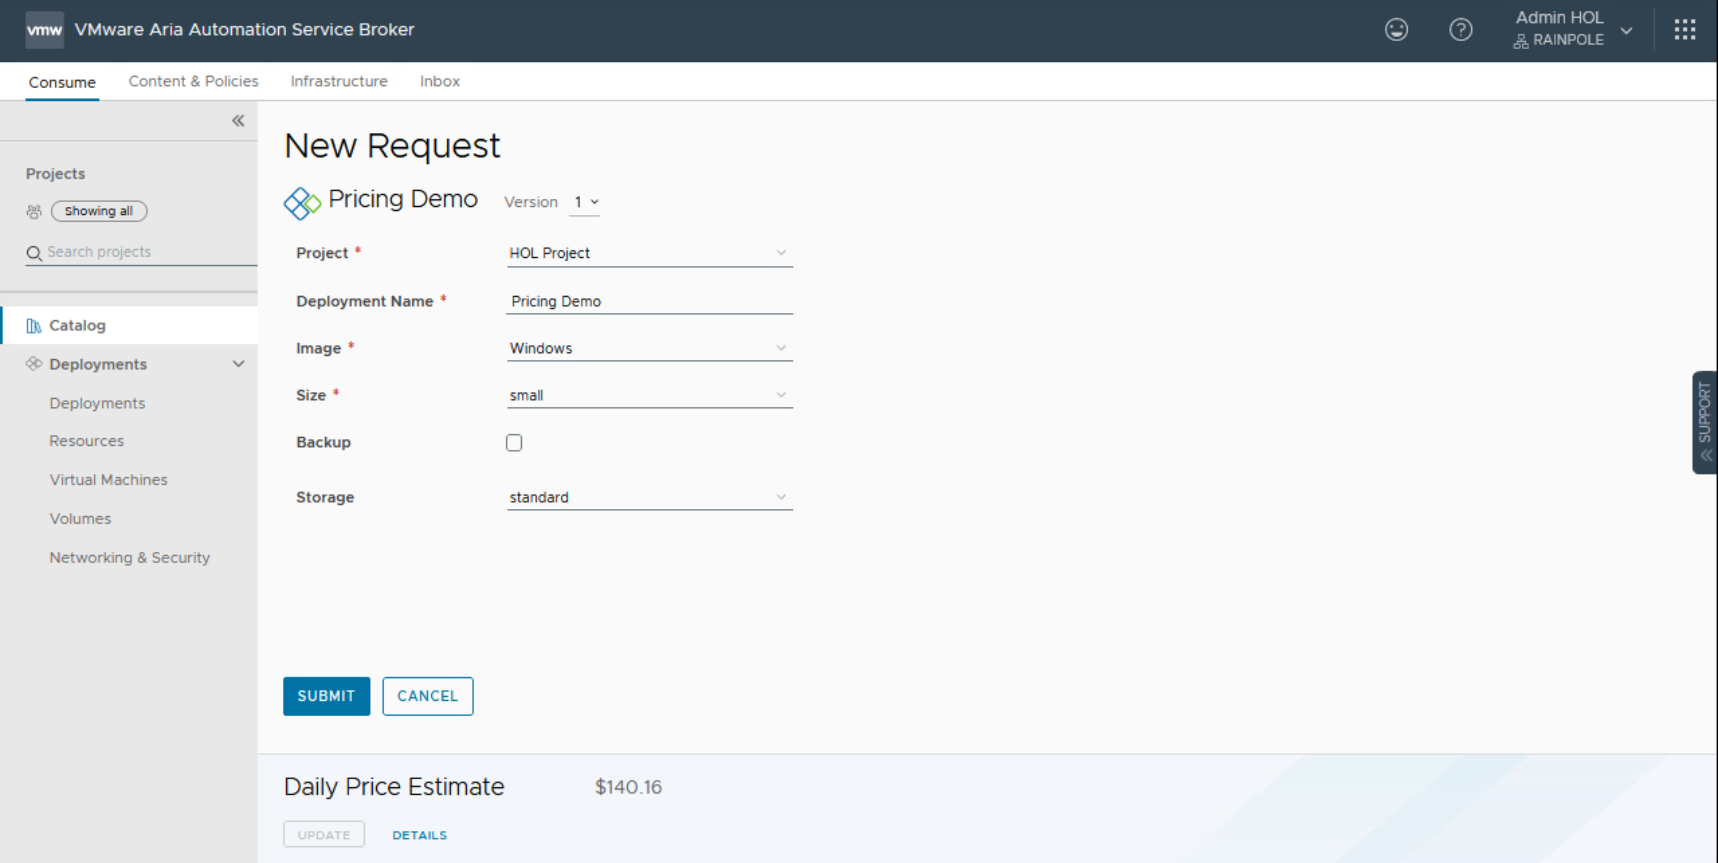Image resolution: width=1718 pixels, height=863 pixels.
Task: Open the apps grid switcher
Action: coord(1684,30)
